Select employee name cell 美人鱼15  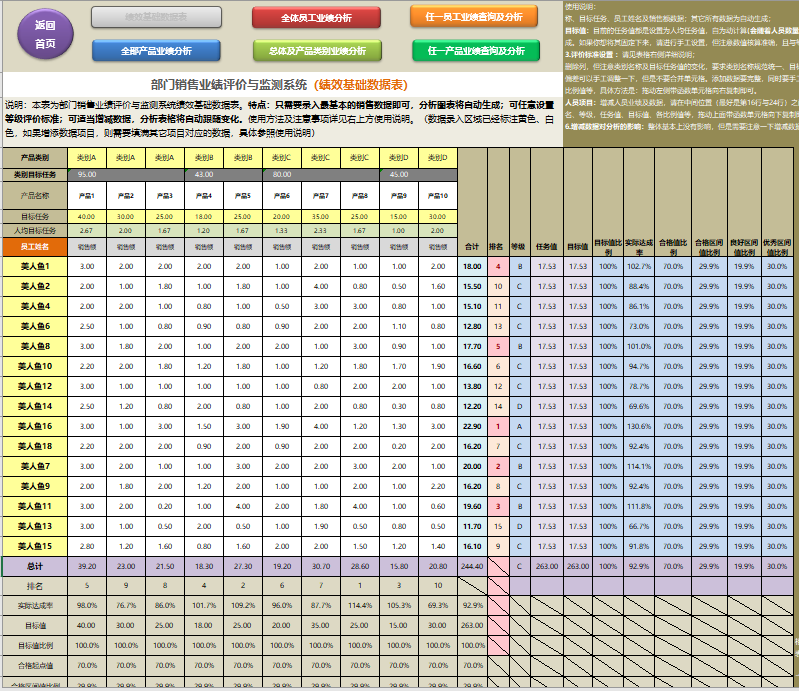35,546
